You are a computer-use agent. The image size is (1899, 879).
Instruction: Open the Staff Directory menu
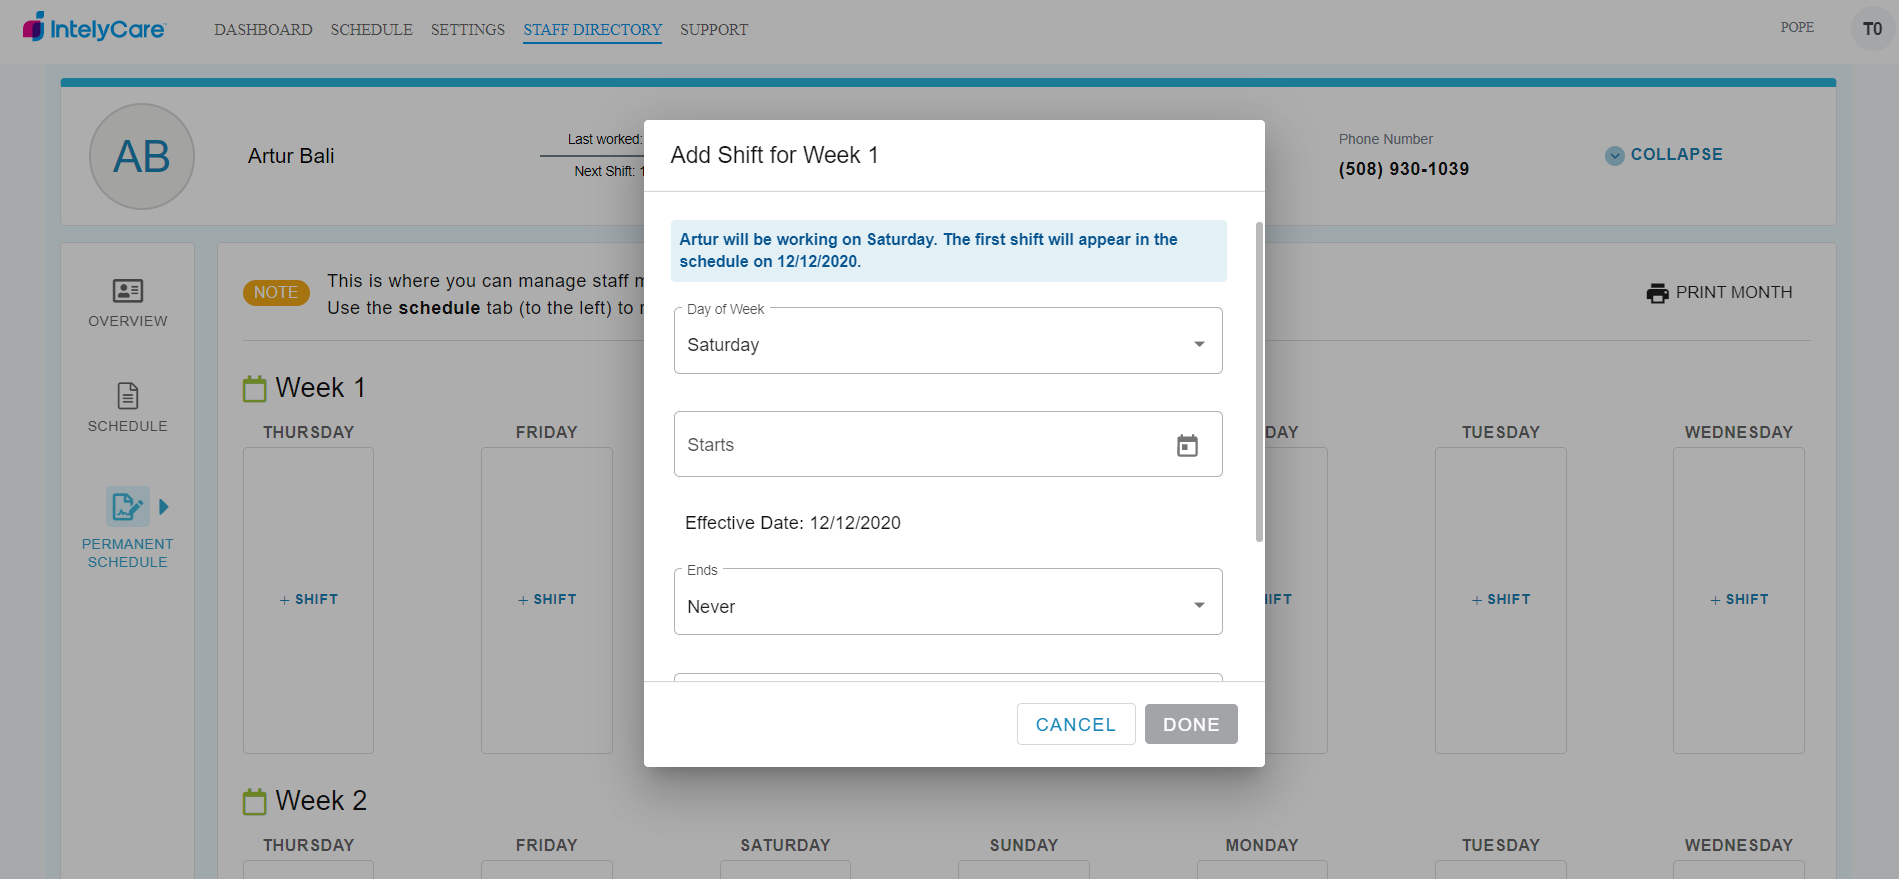[592, 30]
